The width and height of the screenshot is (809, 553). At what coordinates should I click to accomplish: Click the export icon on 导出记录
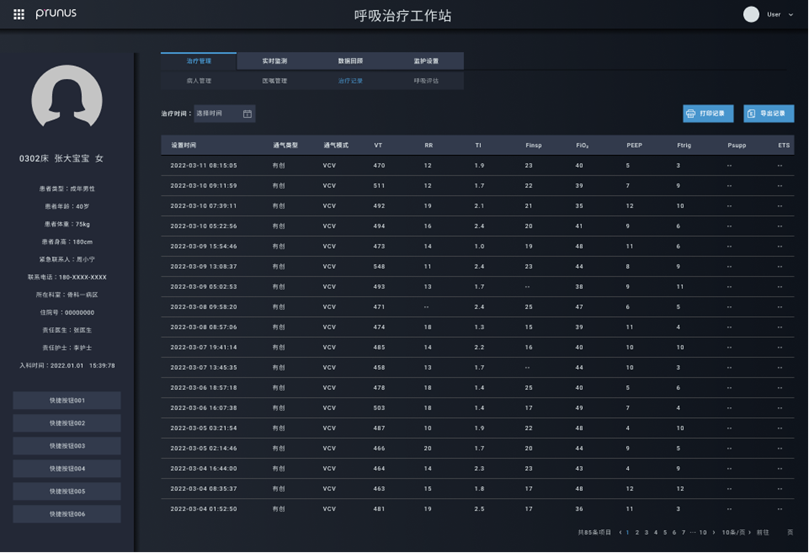click(751, 114)
